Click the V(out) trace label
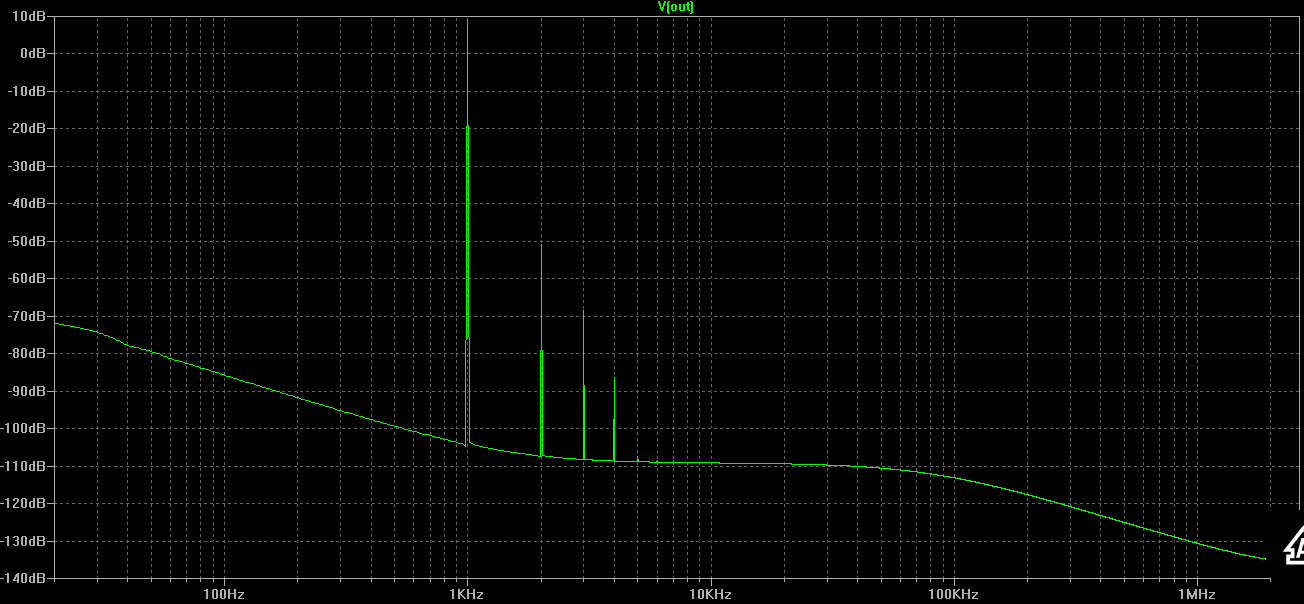1304x604 pixels. pos(675,7)
